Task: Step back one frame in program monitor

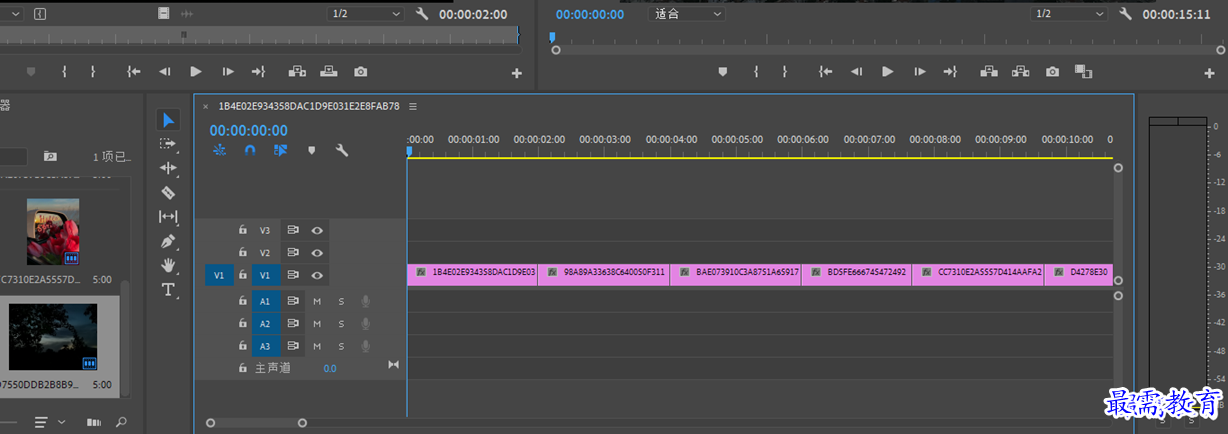Action: point(856,71)
